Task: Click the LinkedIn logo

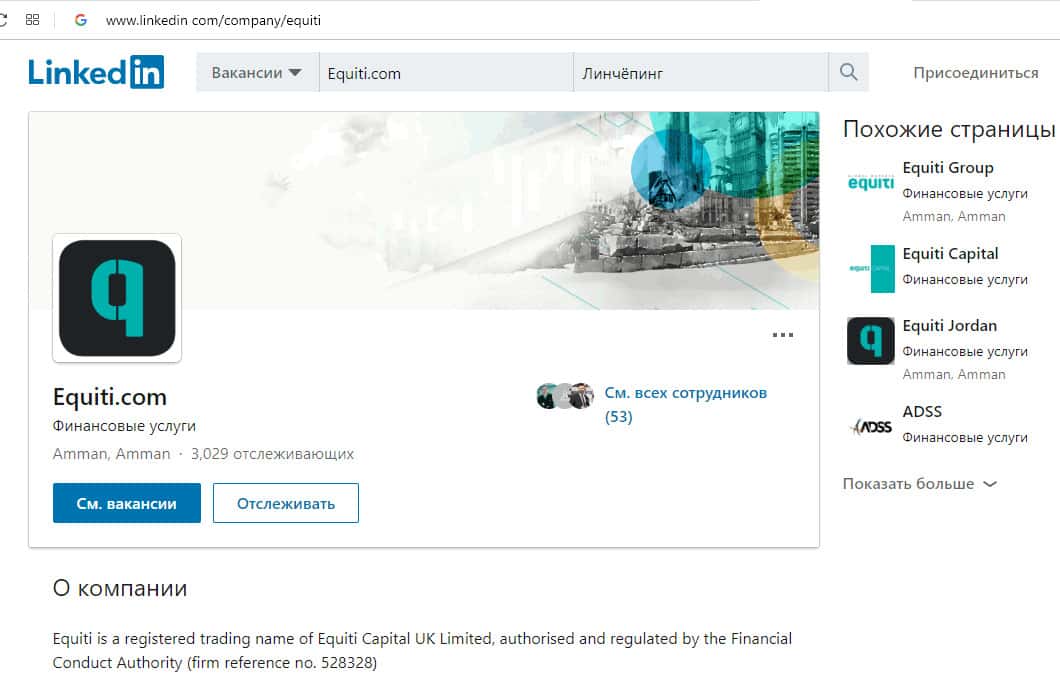Action: [96, 72]
